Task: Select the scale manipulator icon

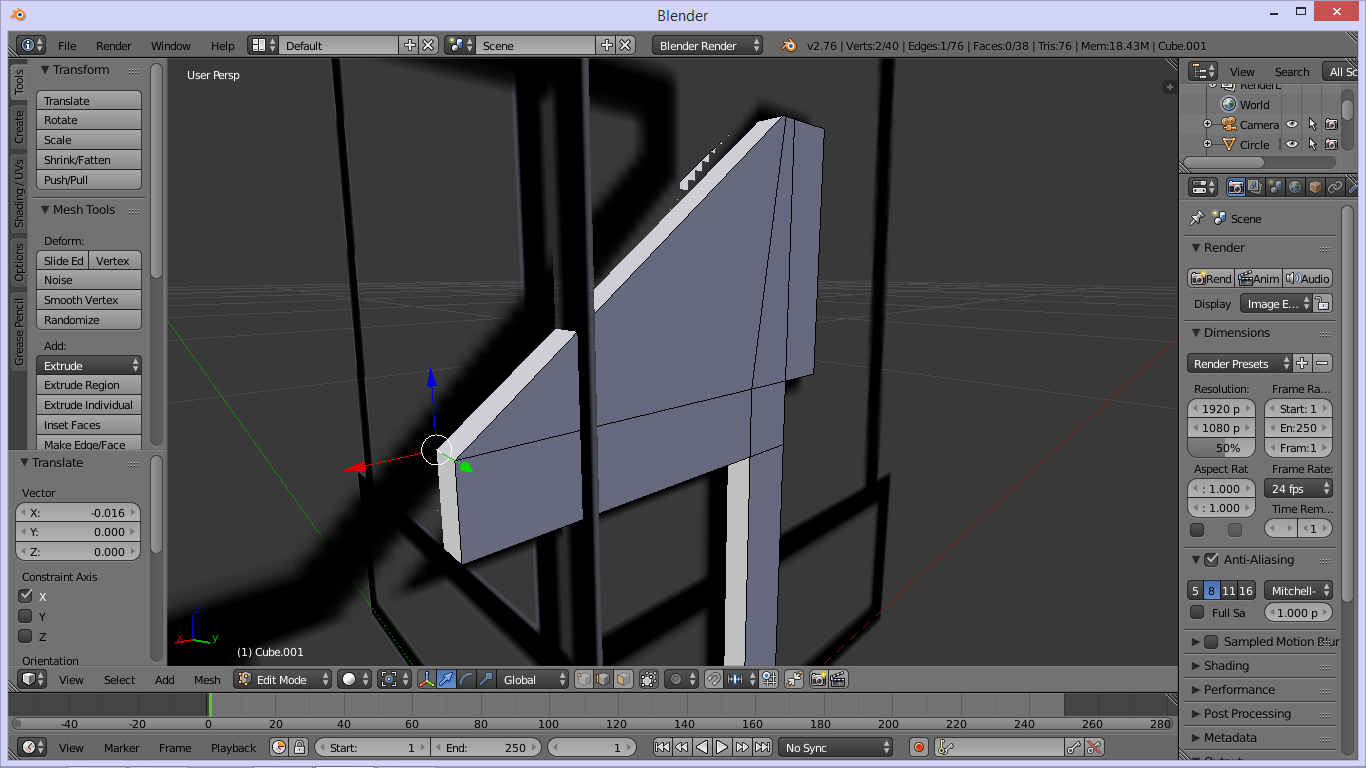Action: coord(486,679)
